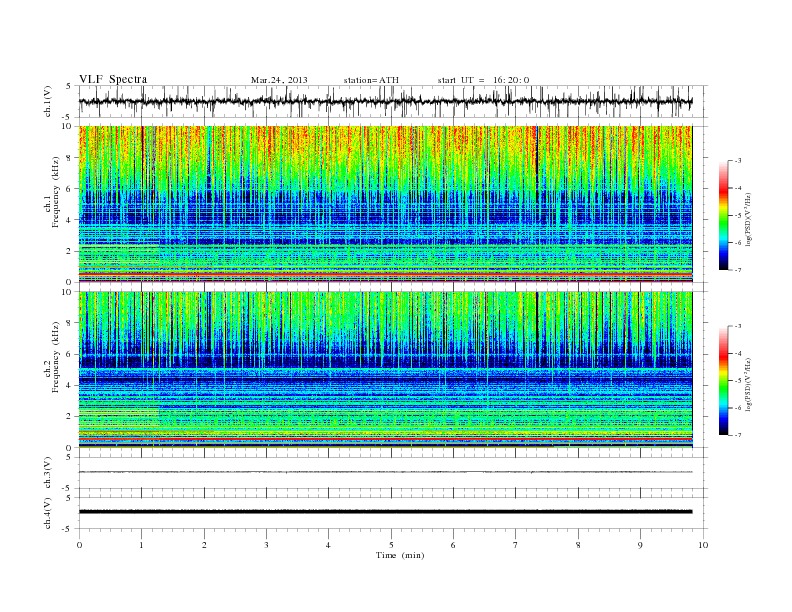
Task: Click the "5" tick label on time axis
Action: tap(391, 545)
